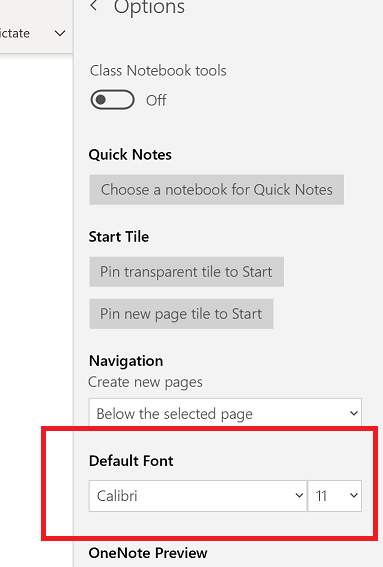383x567 pixels.
Task: Click the OneNote Preview heading
Action: click(148, 553)
